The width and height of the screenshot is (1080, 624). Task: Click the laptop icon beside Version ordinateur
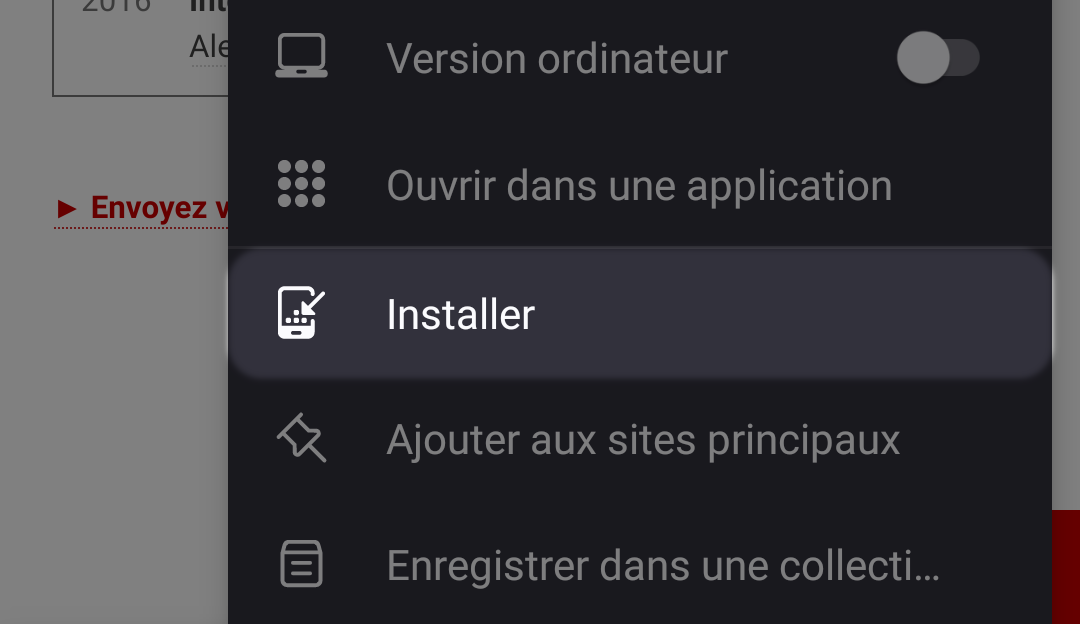click(300, 57)
